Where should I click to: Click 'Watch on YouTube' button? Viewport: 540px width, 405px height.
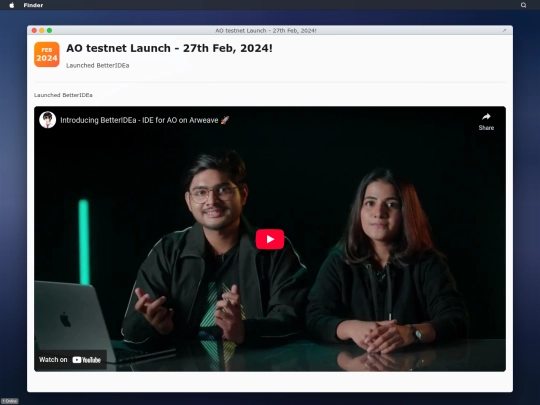click(70, 360)
